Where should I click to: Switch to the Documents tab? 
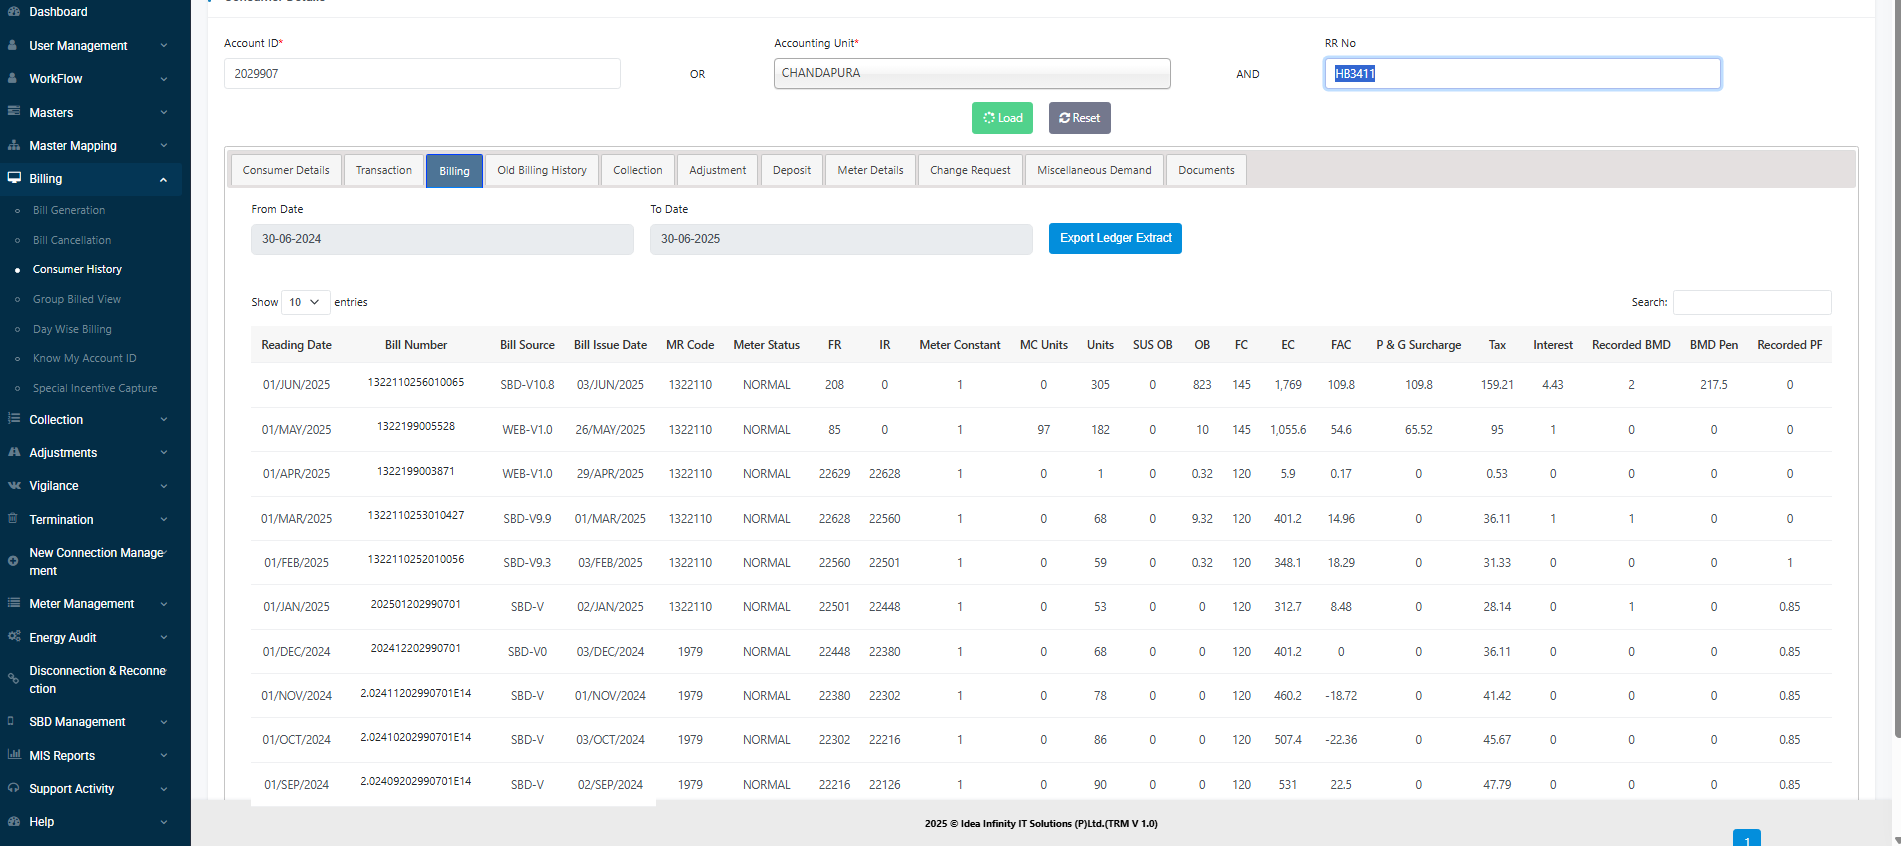1206,170
